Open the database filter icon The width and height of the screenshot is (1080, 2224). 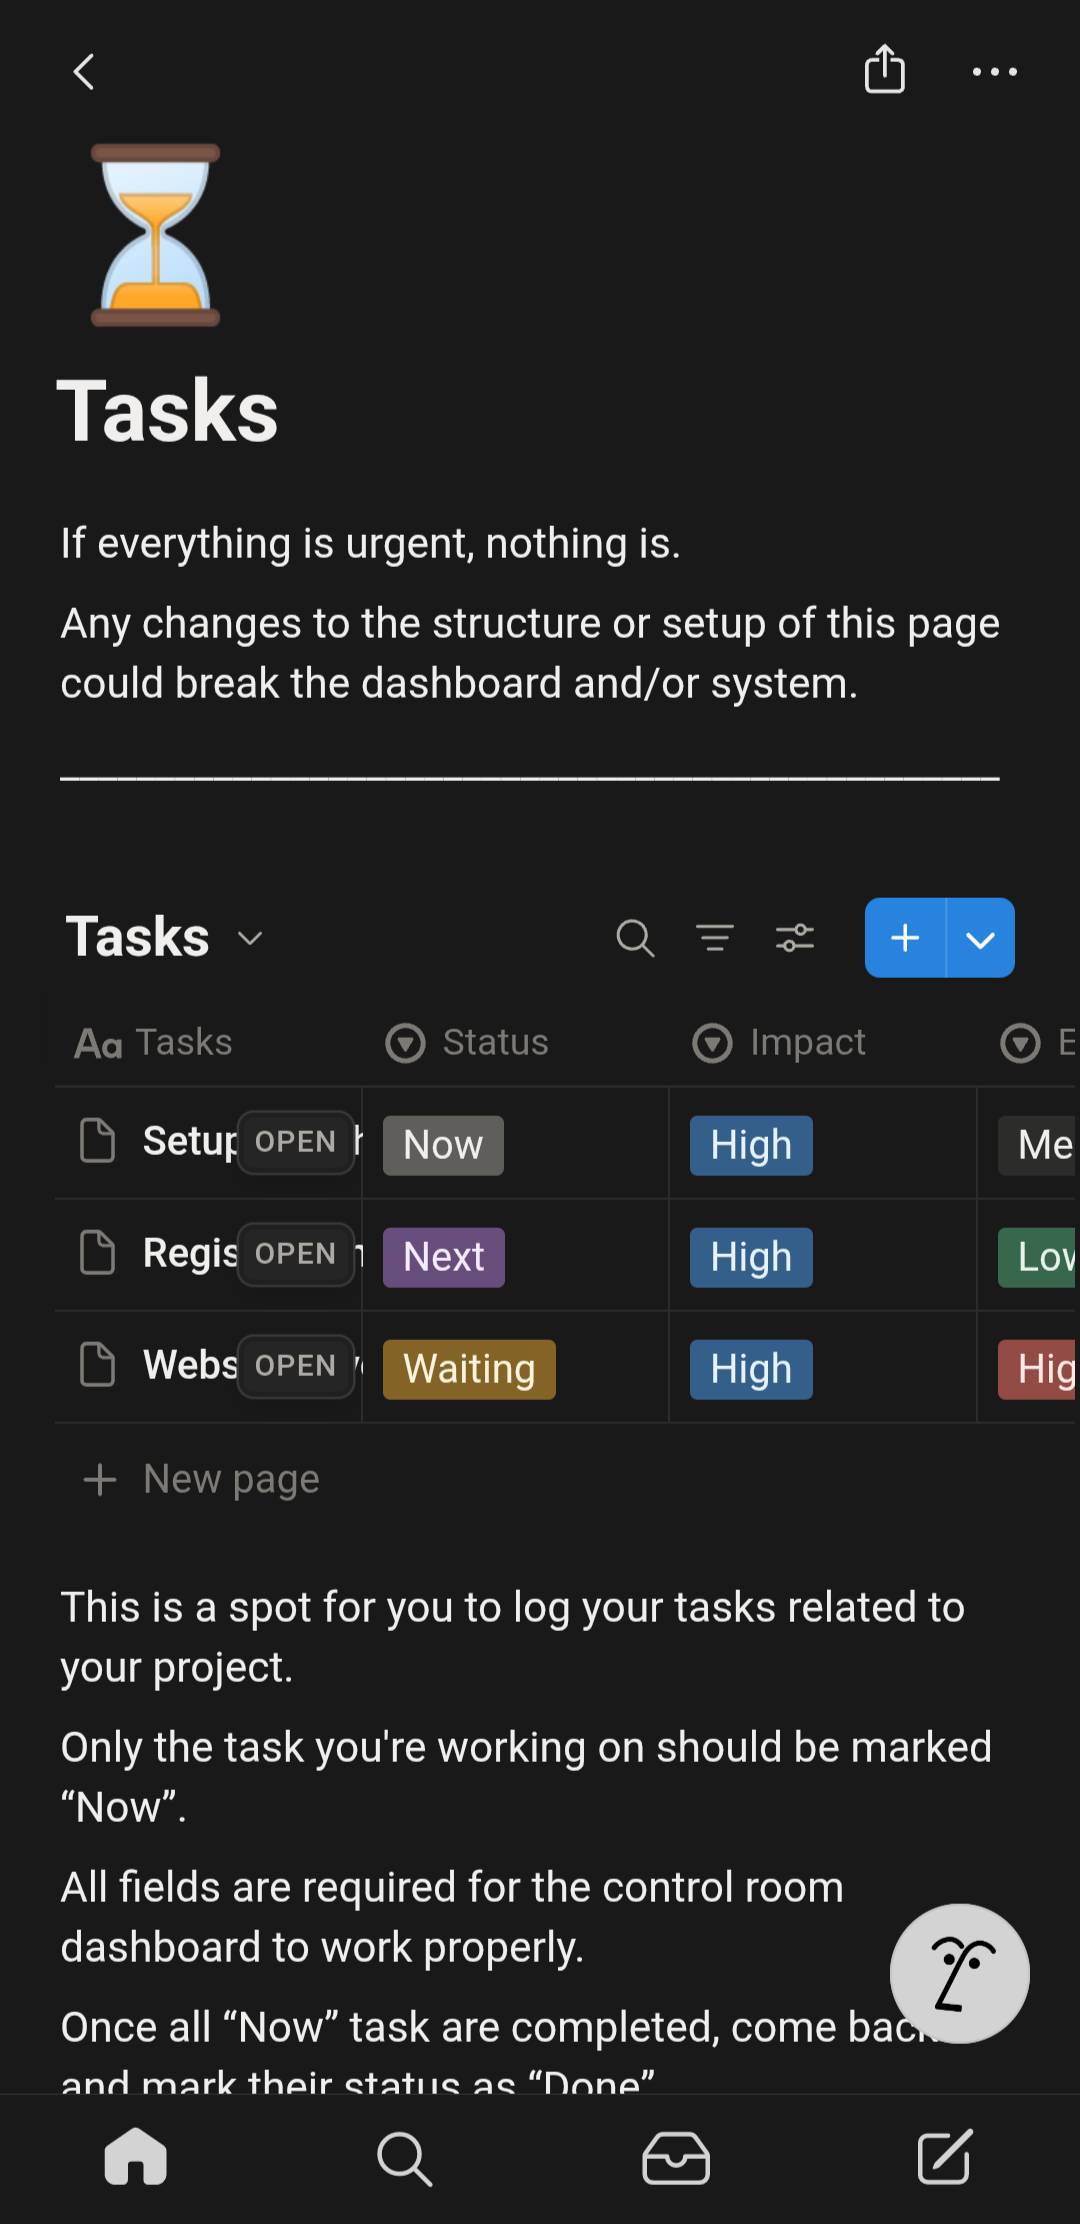pyautogui.click(x=715, y=938)
